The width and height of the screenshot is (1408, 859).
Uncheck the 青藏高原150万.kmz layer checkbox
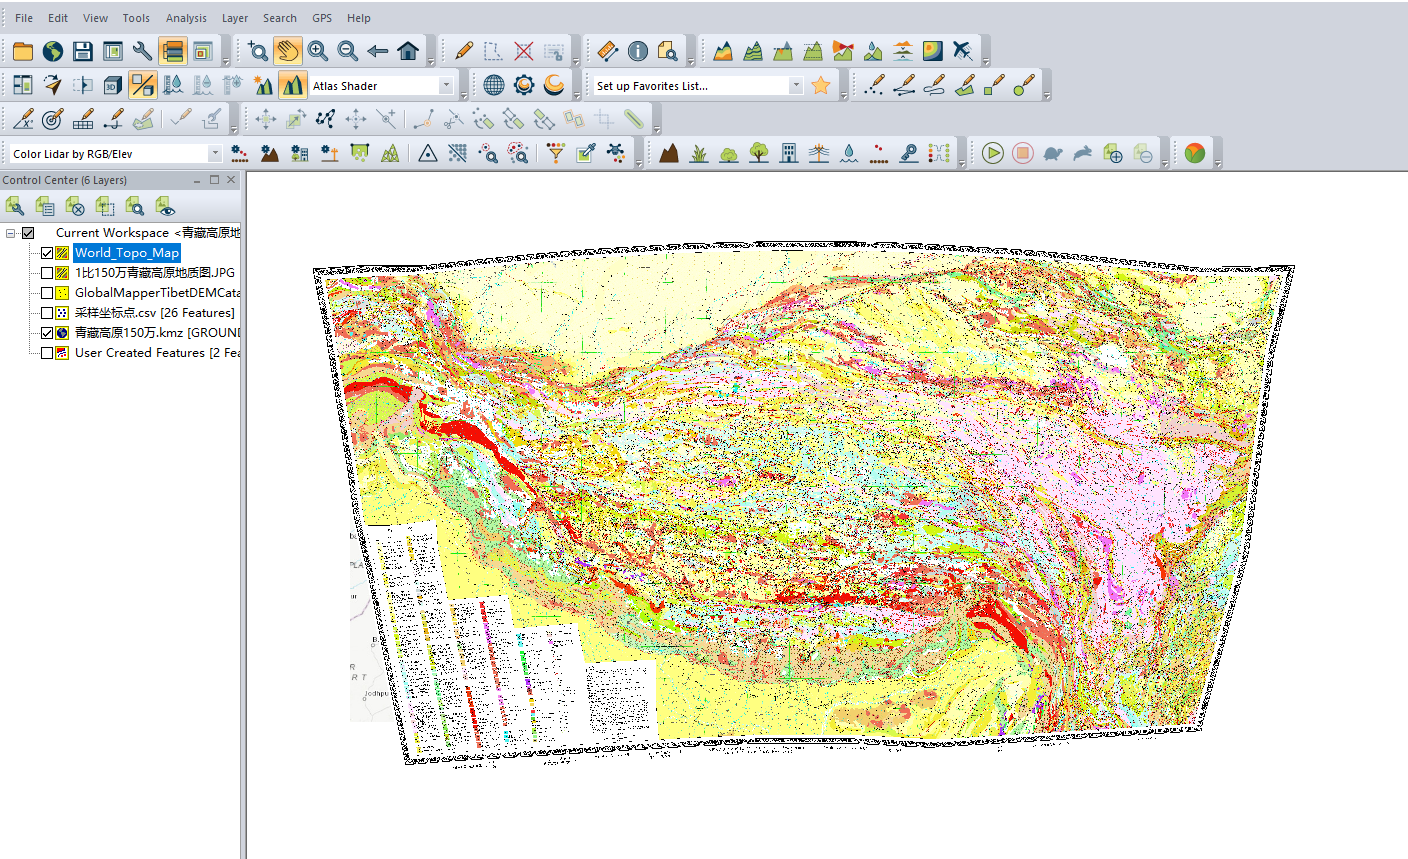click(47, 333)
